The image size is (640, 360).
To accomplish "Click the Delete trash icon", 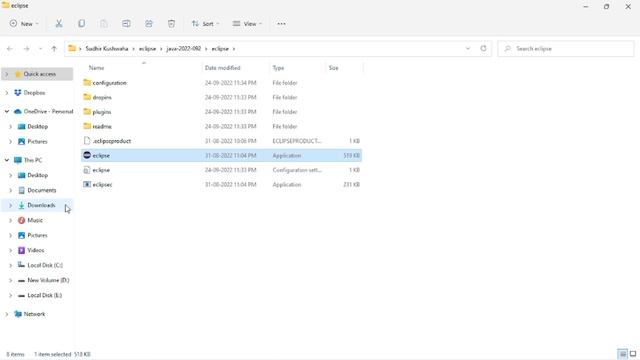I will tap(171, 24).
